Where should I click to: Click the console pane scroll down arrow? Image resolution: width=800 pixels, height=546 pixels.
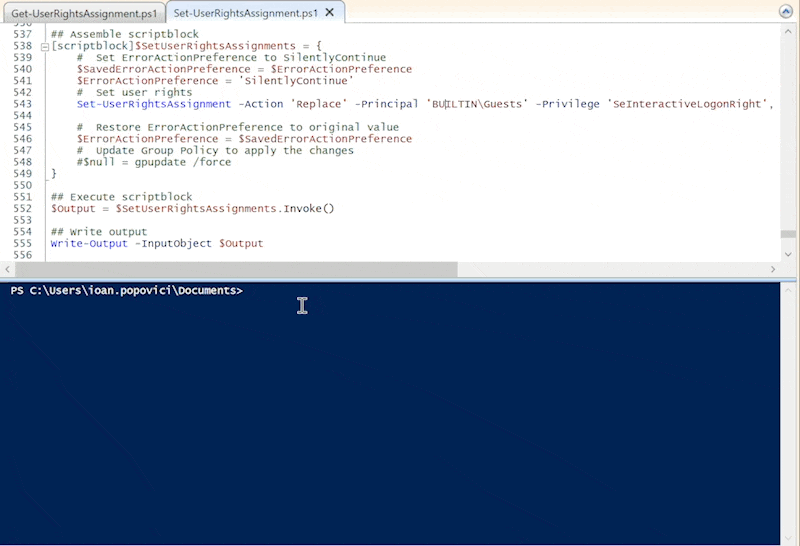[790, 538]
